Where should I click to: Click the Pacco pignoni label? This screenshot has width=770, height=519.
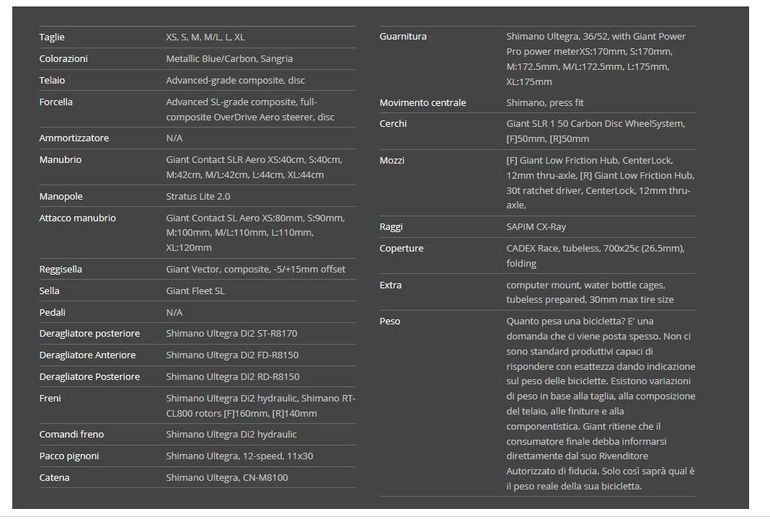coord(70,456)
